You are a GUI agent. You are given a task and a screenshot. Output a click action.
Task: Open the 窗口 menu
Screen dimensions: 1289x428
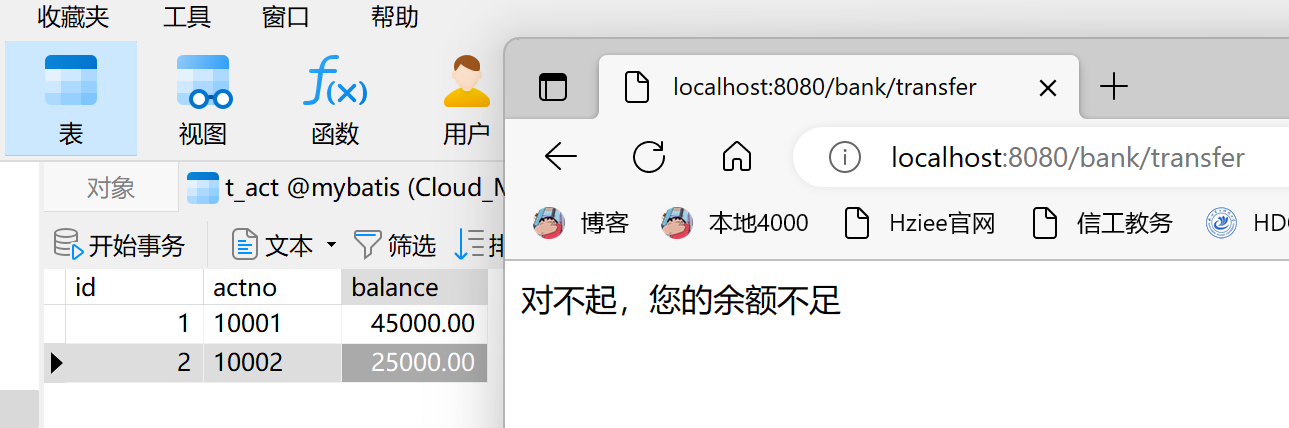pyautogui.click(x=286, y=17)
